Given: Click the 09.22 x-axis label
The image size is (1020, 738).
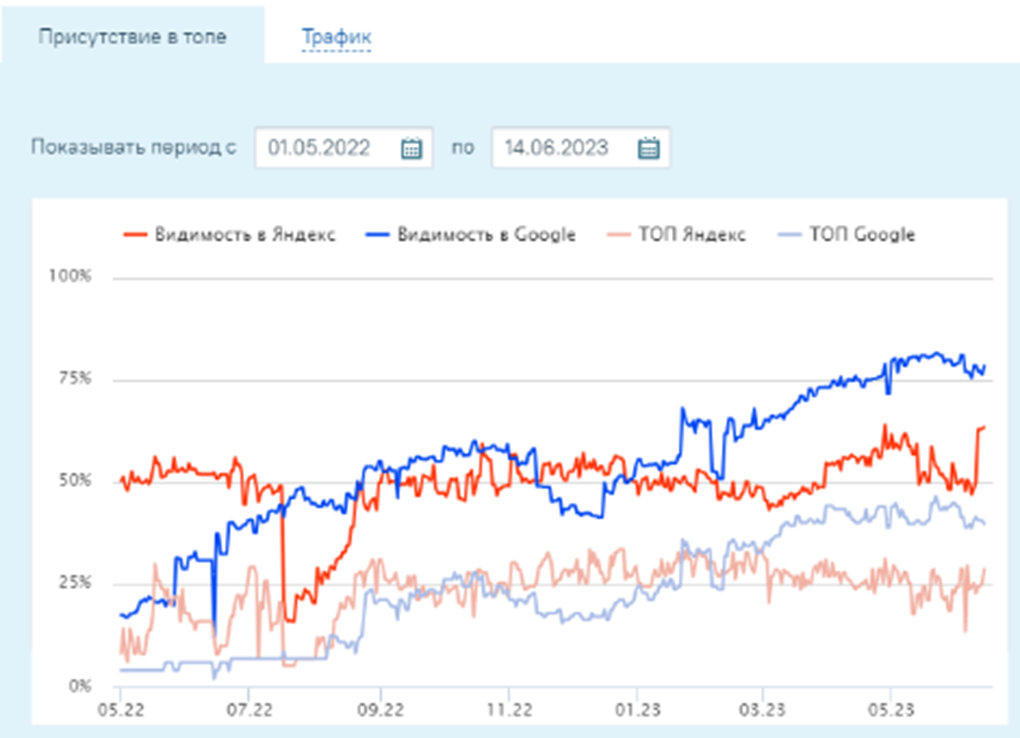Looking at the screenshot, I should click(380, 709).
